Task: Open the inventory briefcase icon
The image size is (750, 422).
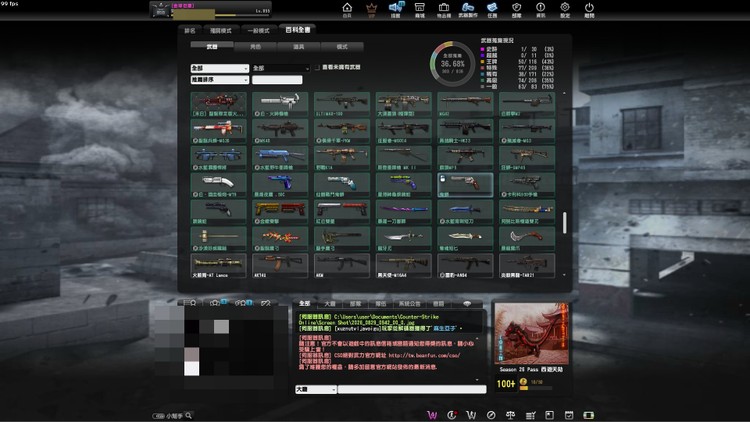Action: pyautogui.click(x=444, y=9)
